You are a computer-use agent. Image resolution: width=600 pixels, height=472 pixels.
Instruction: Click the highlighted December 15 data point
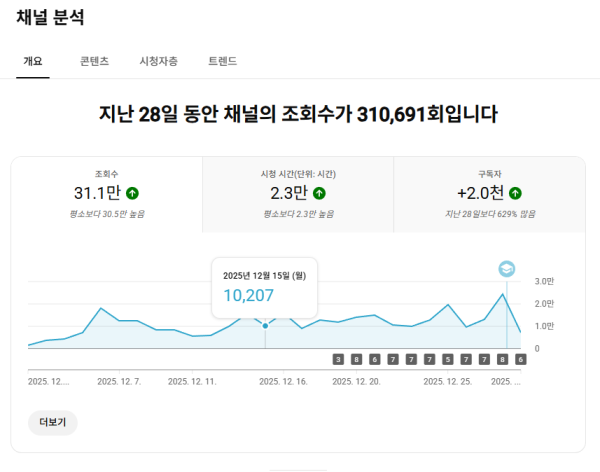[x=265, y=325]
